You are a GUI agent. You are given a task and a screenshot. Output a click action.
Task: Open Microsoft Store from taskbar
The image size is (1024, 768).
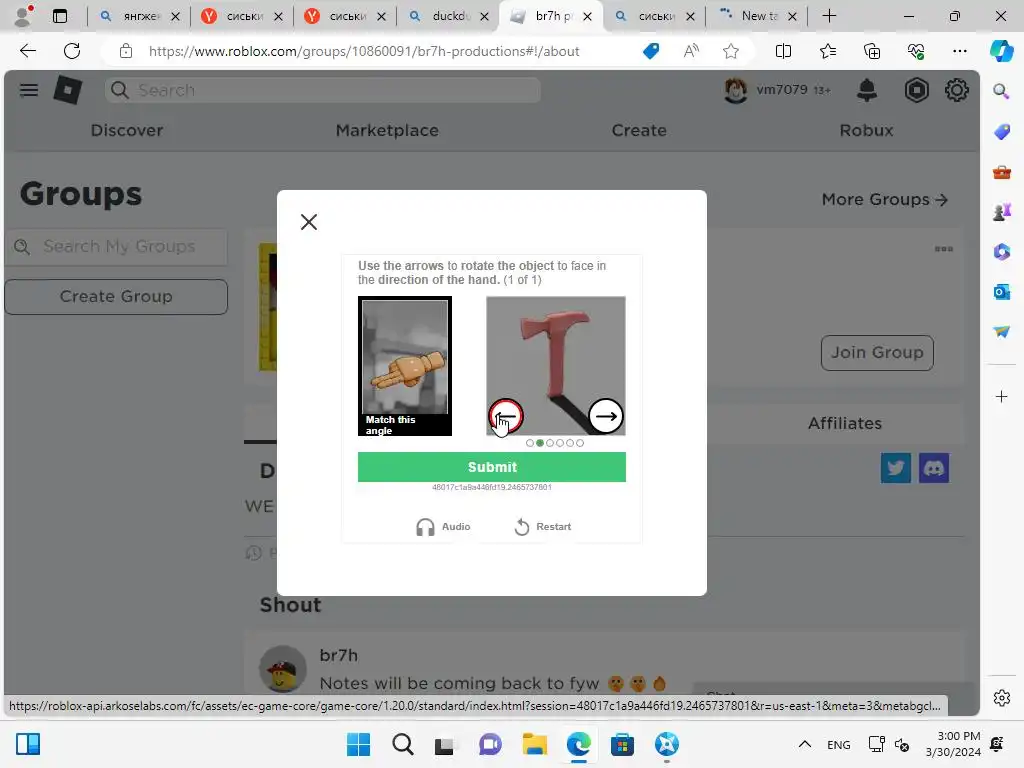click(x=622, y=744)
